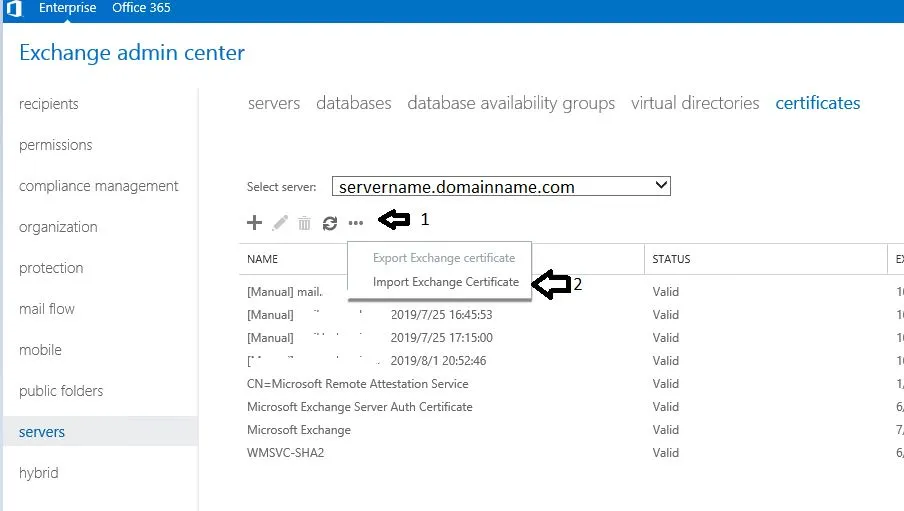Open the more options ellipsis menu
The width and height of the screenshot is (904, 511).
356,223
